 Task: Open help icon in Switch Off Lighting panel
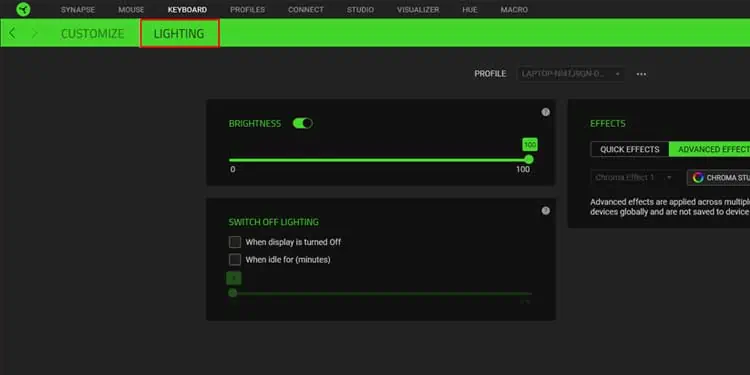(545, 211)
